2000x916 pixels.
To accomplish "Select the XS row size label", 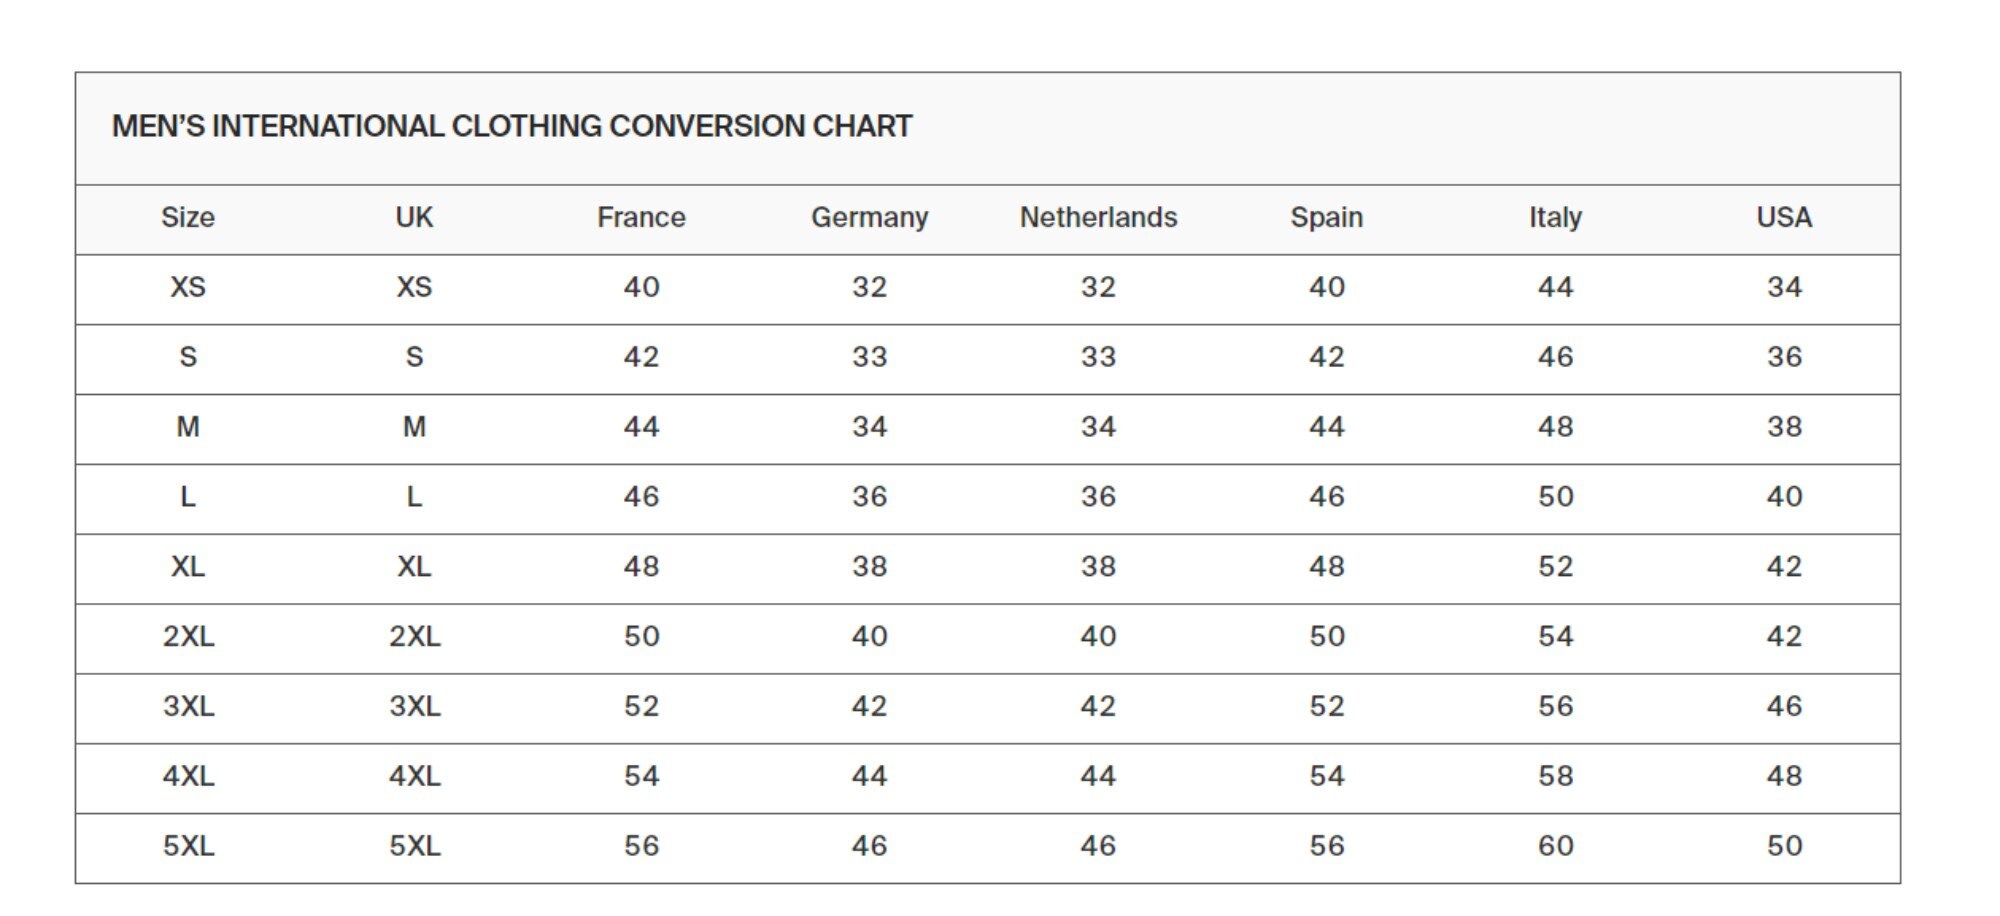I will [x=188, y=287].
